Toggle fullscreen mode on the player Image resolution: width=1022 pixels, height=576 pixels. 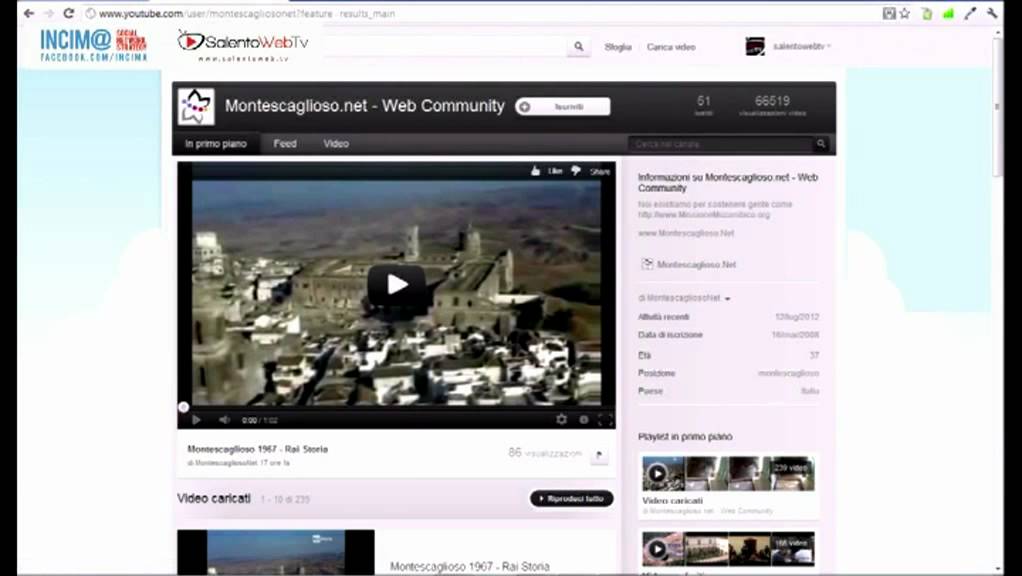(605, 420)
